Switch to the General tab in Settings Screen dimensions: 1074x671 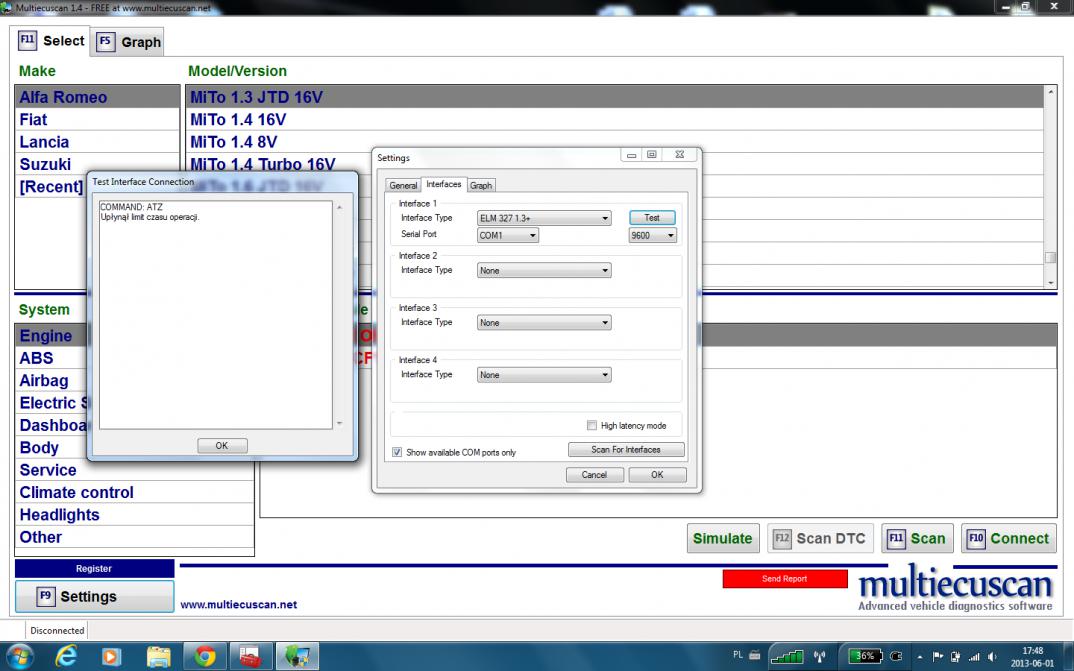pos(403,185)
